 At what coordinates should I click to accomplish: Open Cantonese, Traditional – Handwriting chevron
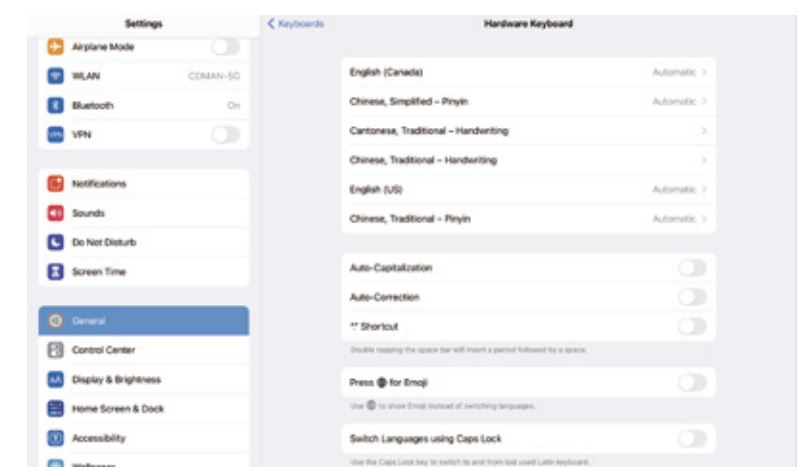705,131
